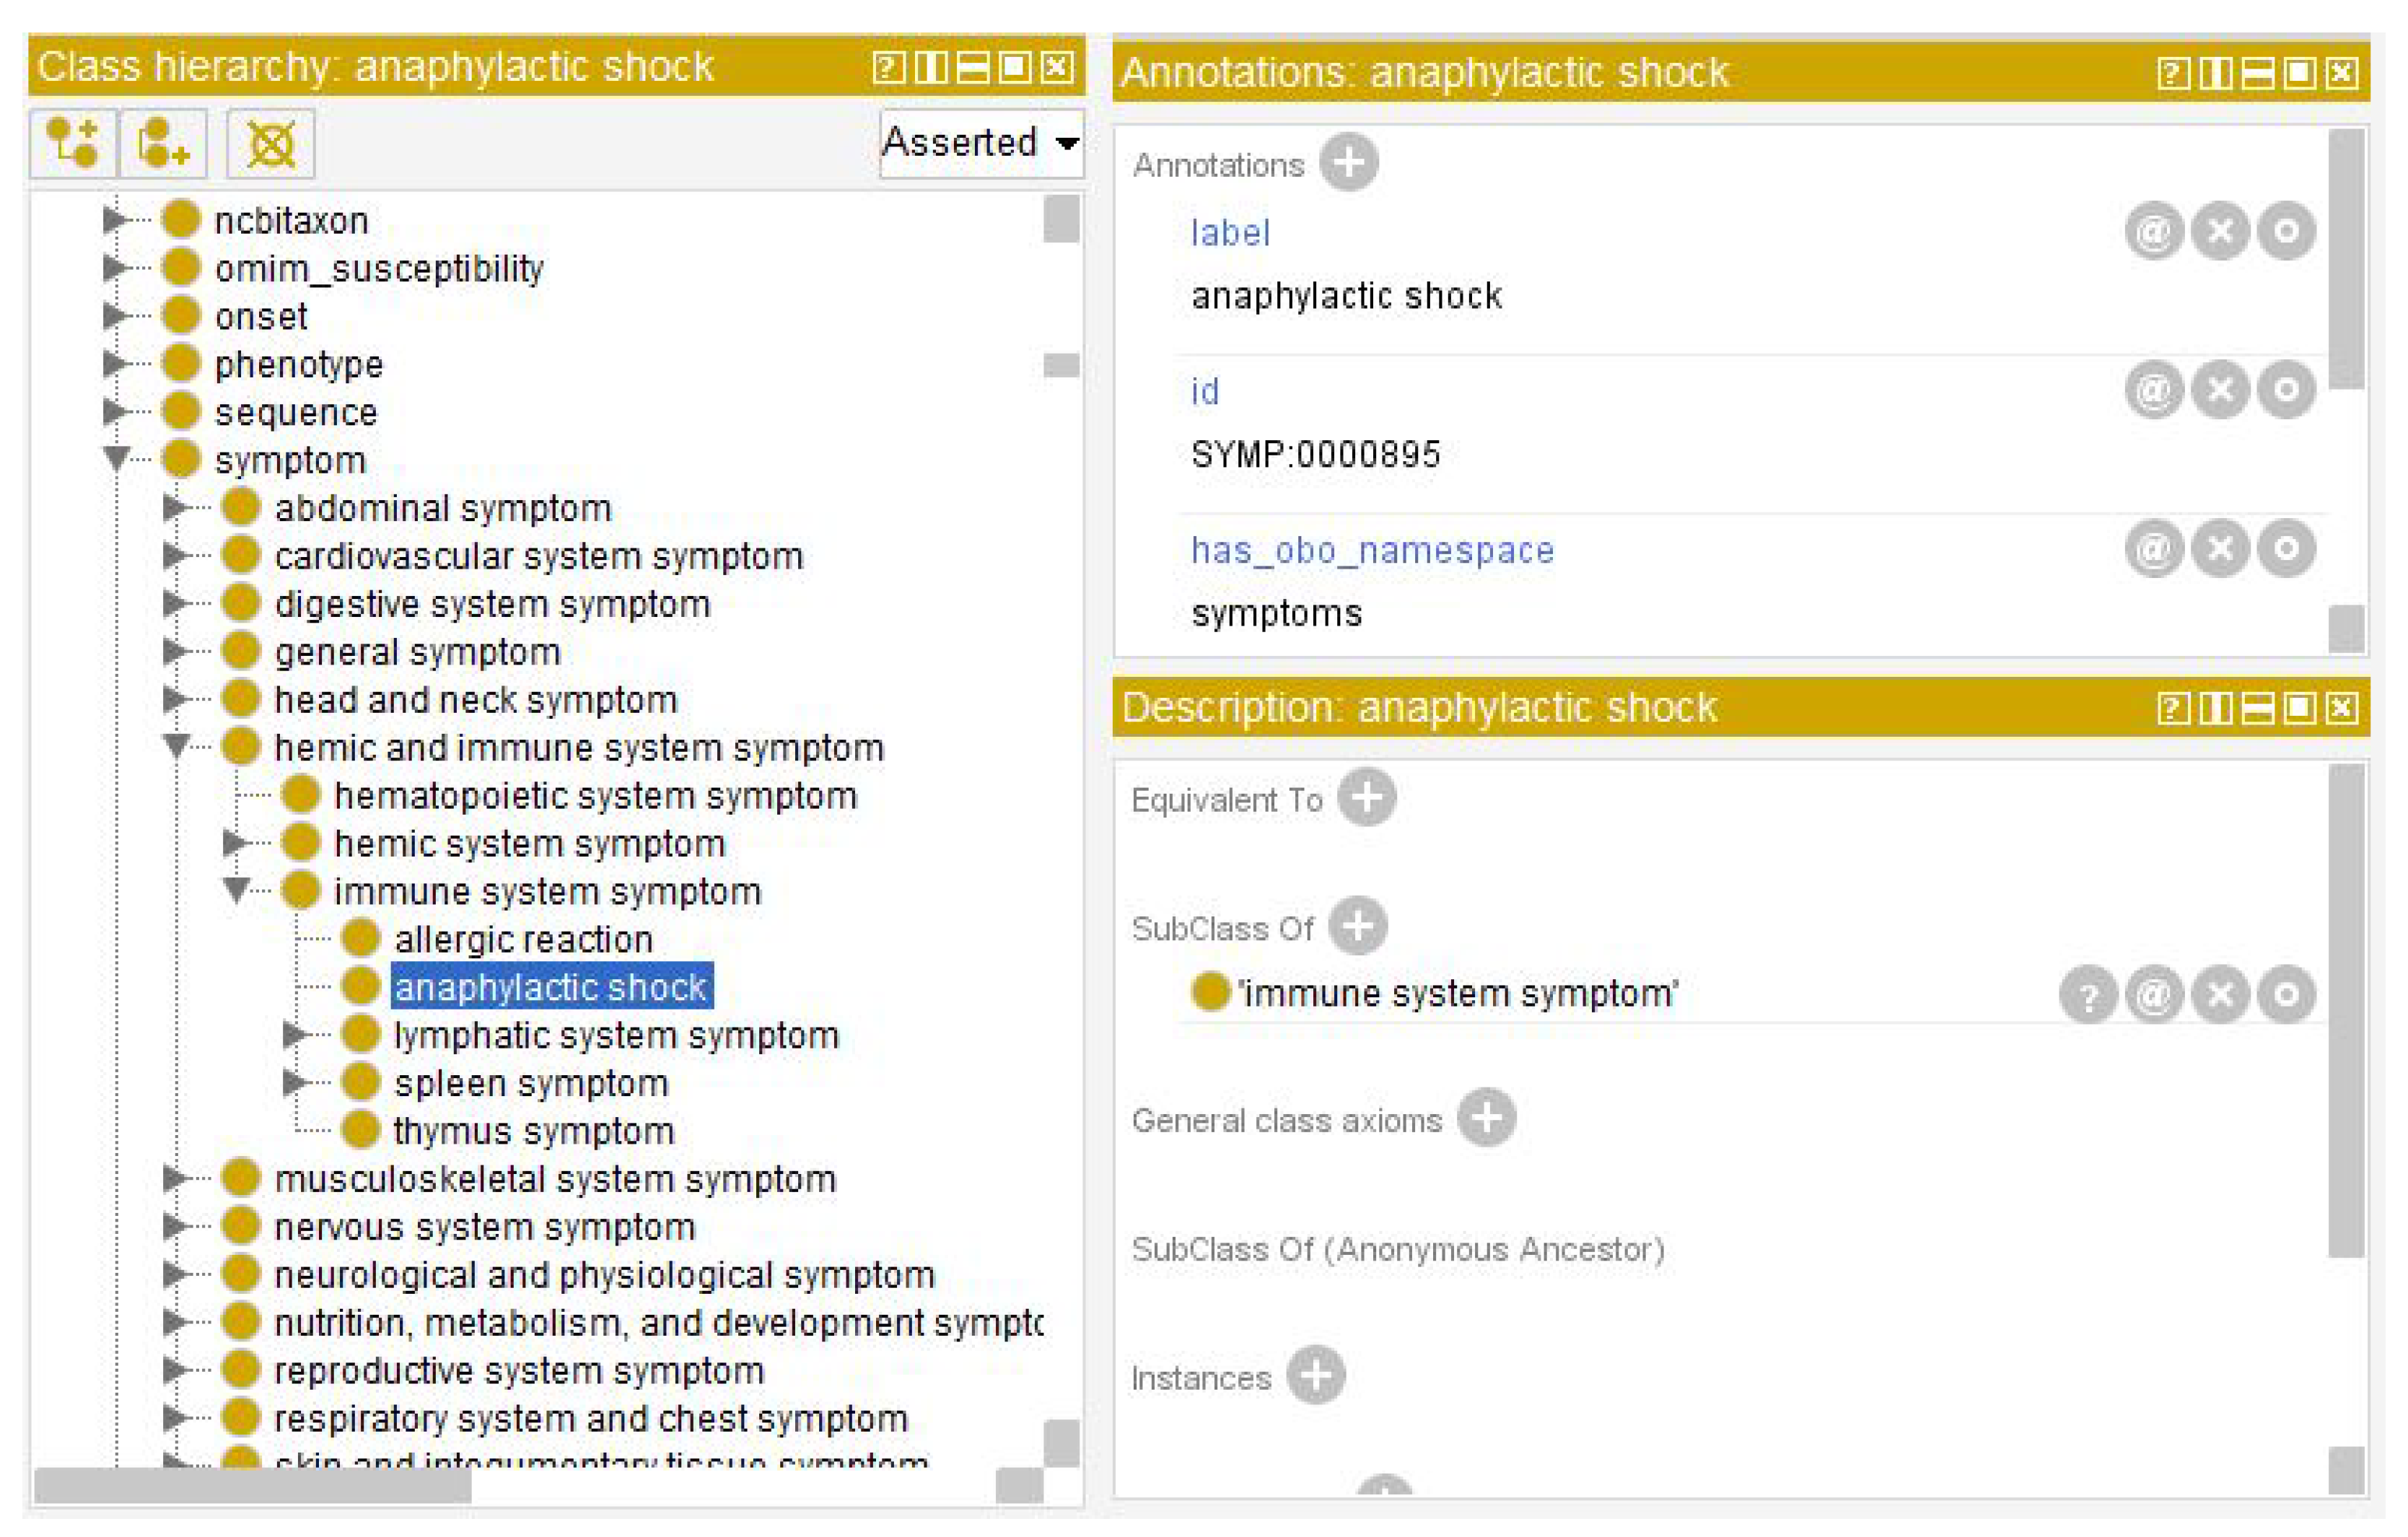Open help for the Annotations panel
The width and height of the screenshot is (2408, 1537).
(2172, 73)
